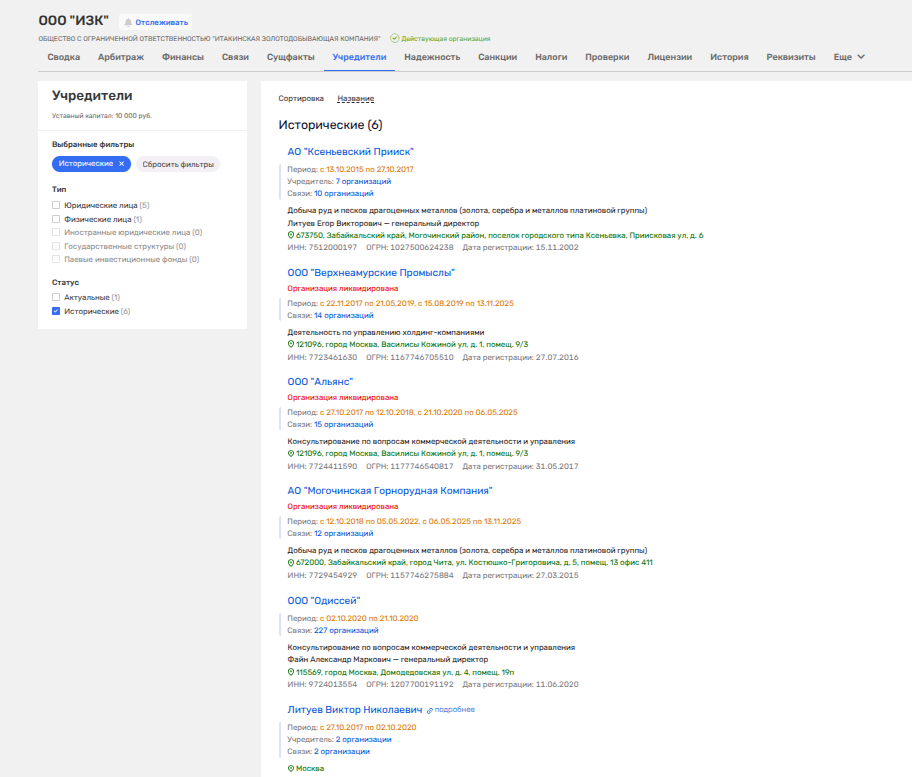Open the АО "Могочинская Горнорудная Компания" link
This screenshot has height=777, width=912.
pos(390,491)
